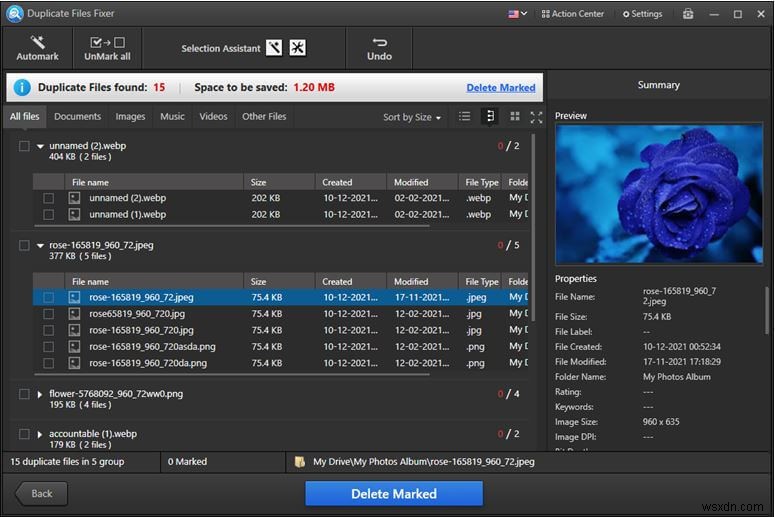Screen dimensions: 775x517
Task: Open Selection Assistant wand icon
Action: point(275,48)
